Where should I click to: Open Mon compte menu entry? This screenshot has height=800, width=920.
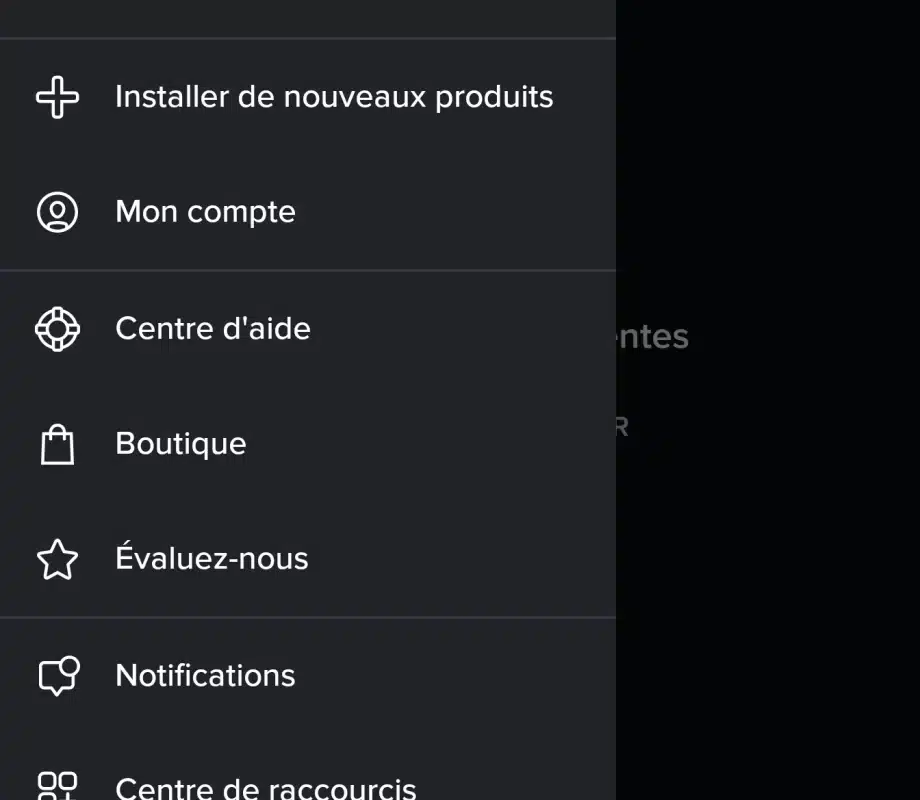click(x=205, y=212)
